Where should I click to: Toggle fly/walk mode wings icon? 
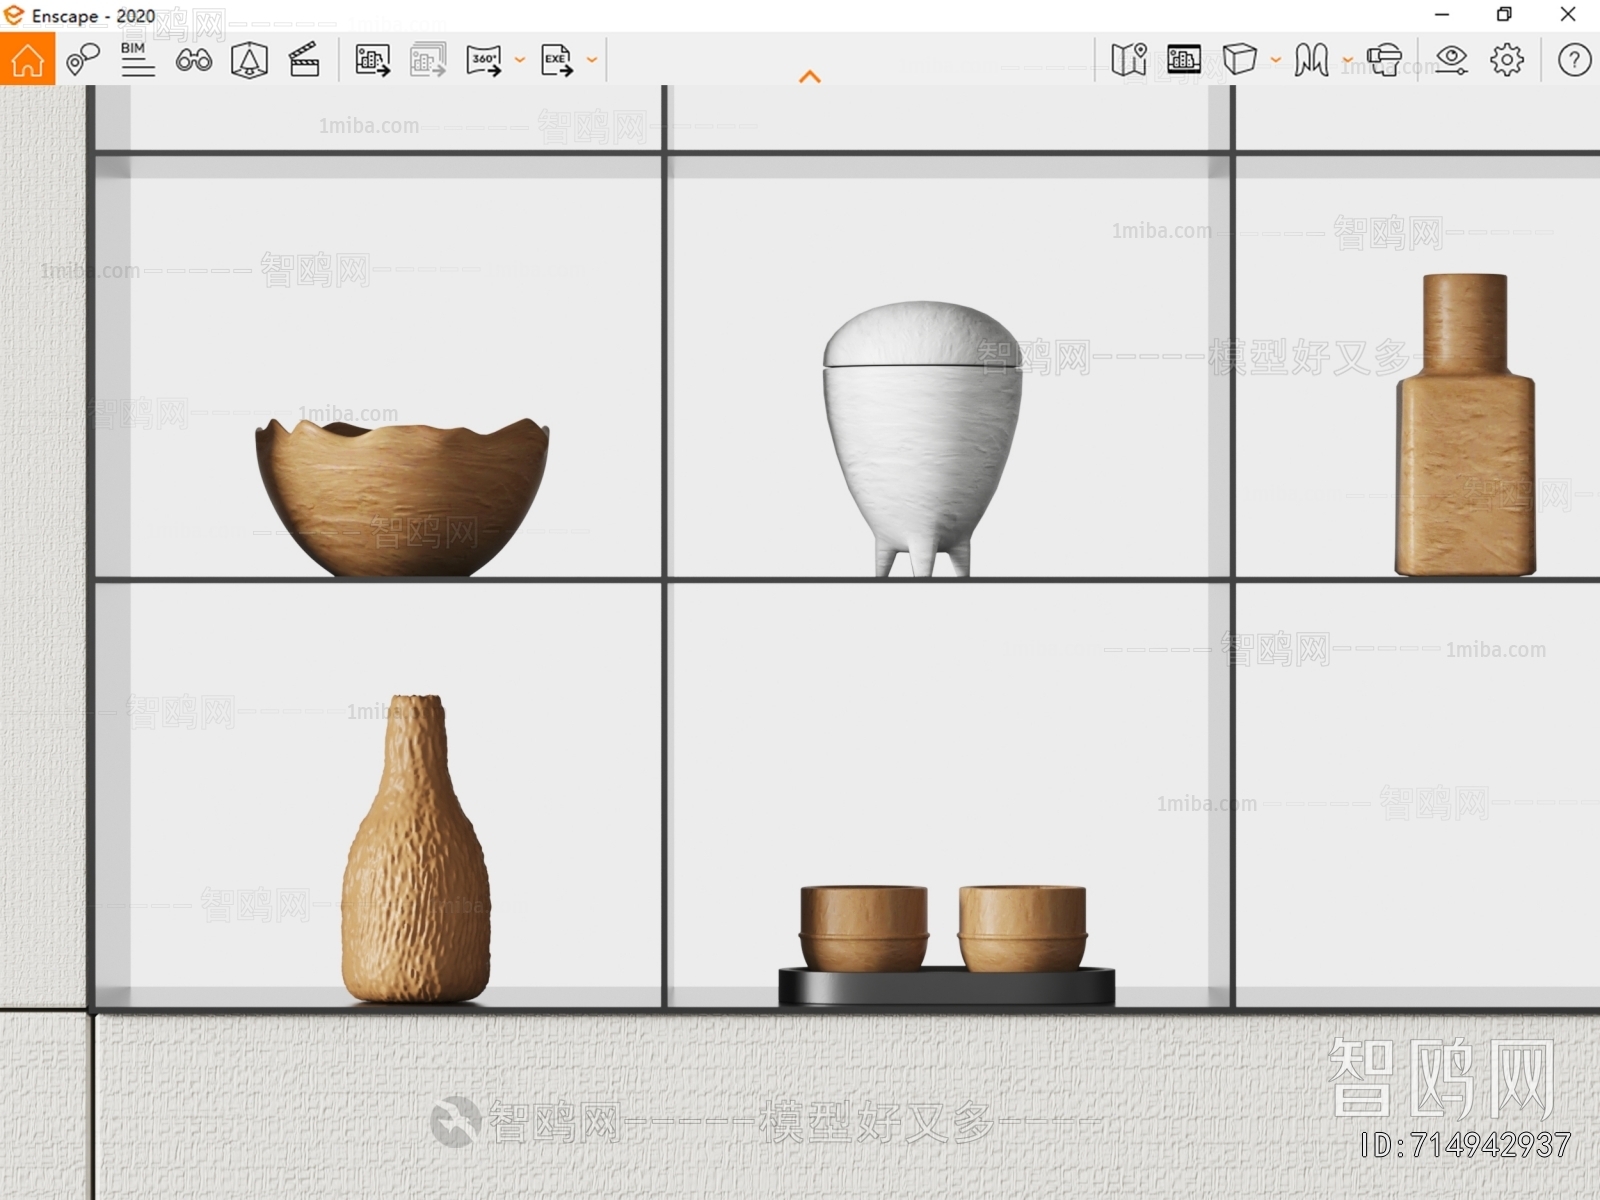click(x=1311, y=60)
